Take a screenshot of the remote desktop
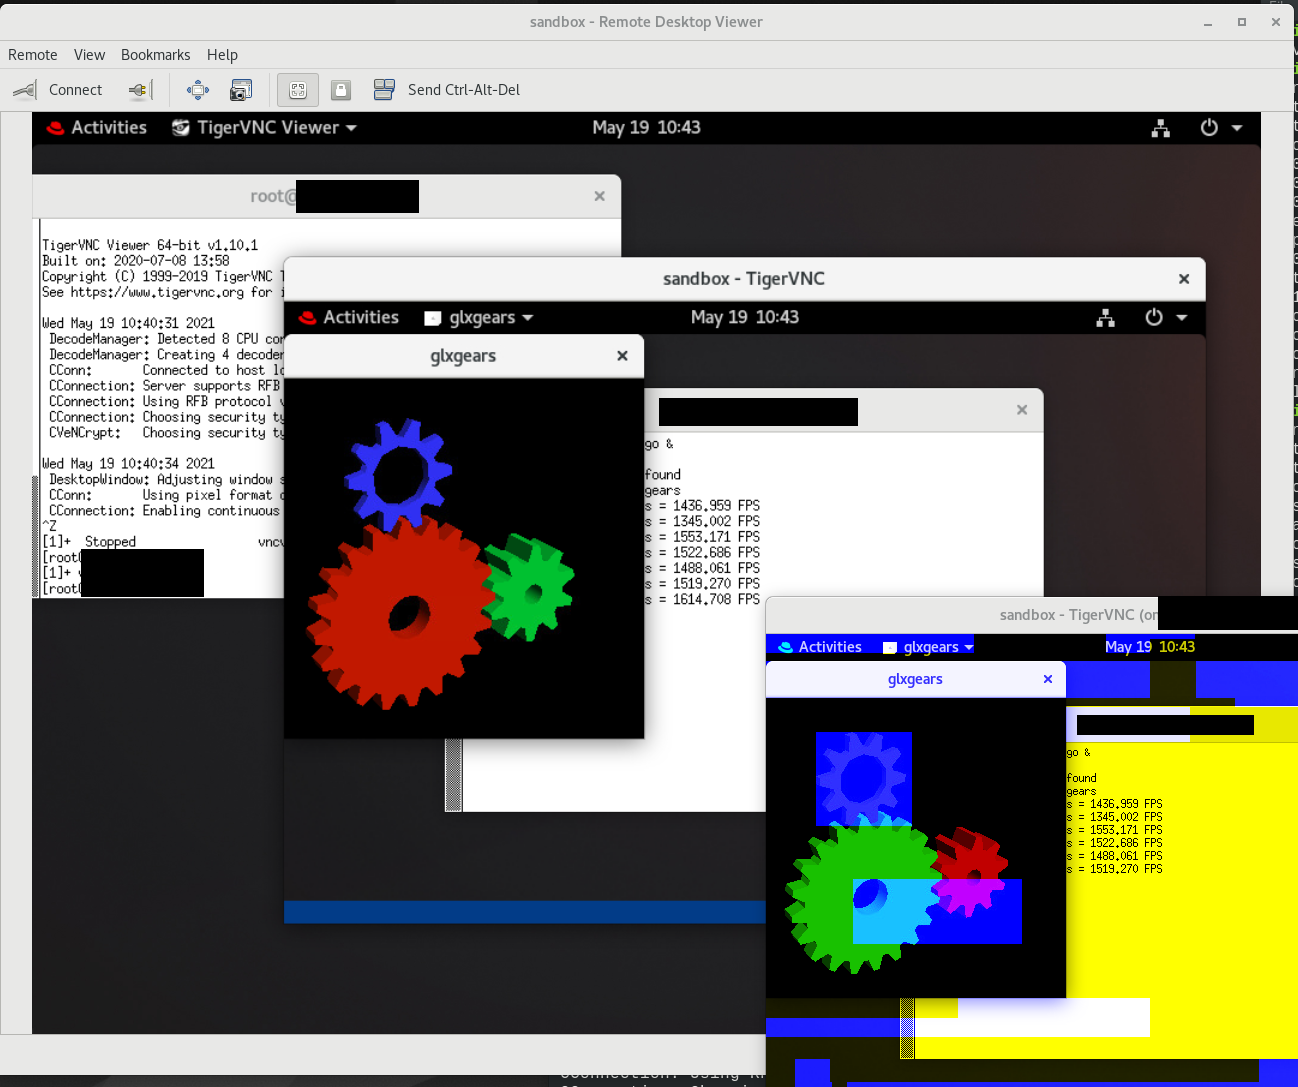This screenshot has height=1087, width=1298. click(x=241, y=89)
